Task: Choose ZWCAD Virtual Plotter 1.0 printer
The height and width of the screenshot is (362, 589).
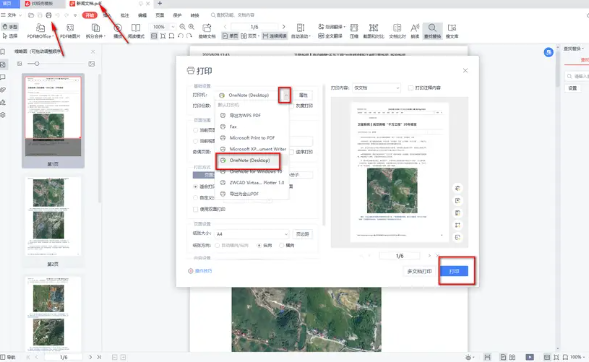Action: (x=252, y=183)
